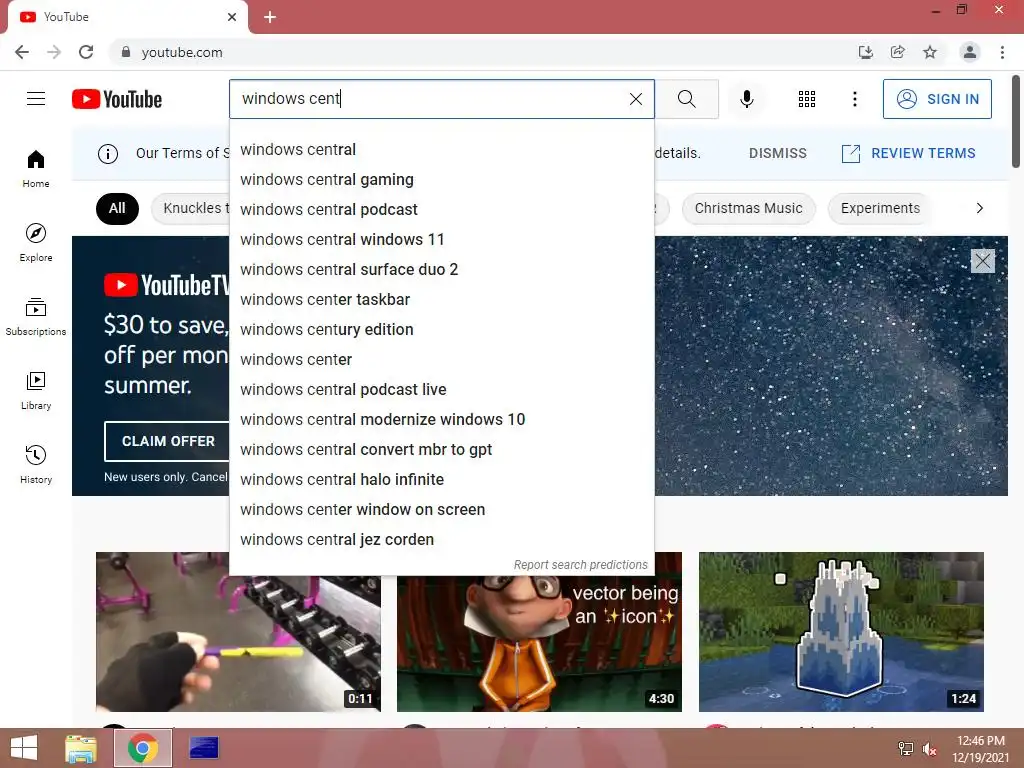The width and height of the screenshot is (1024, 768).
Task: Pick 'windows center window on screen'
Action: [441, 510]
